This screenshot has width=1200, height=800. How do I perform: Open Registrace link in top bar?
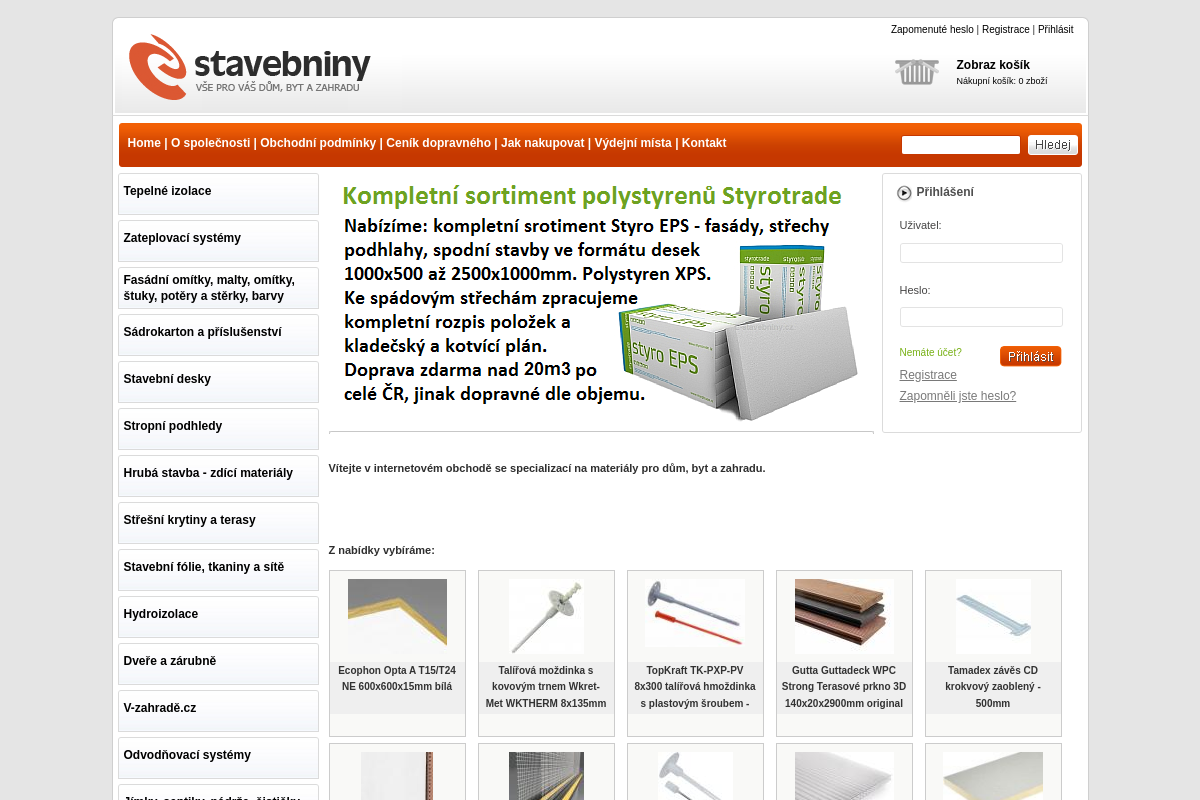1005,30
